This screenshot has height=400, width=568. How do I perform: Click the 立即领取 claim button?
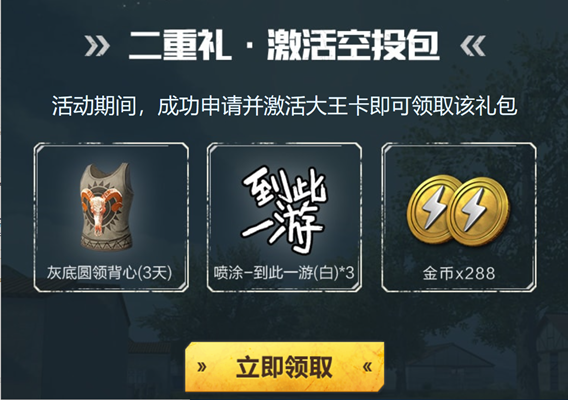click(x=284, y=367)
